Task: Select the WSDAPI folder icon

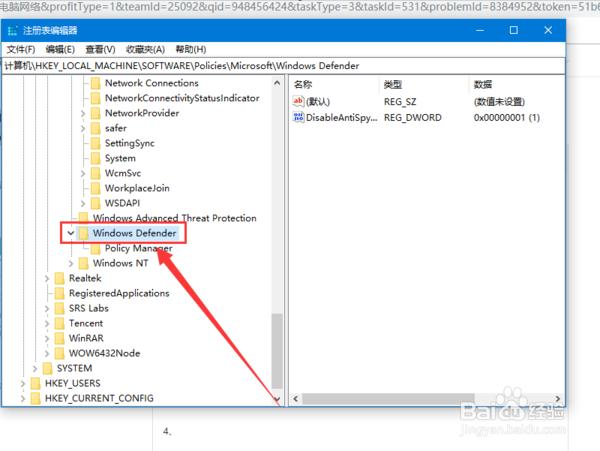Action: pos(96,203)
